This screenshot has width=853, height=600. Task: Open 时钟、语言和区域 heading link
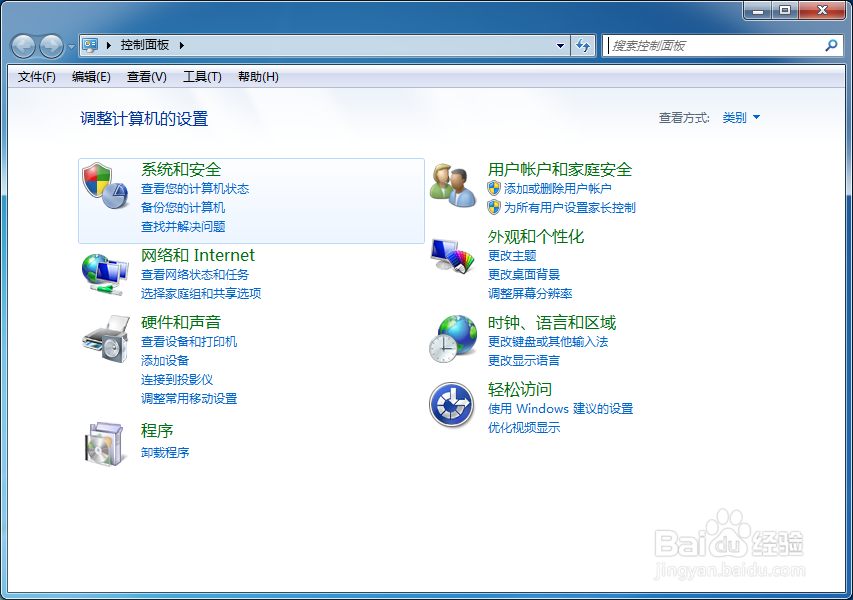(x=552, y=323)
